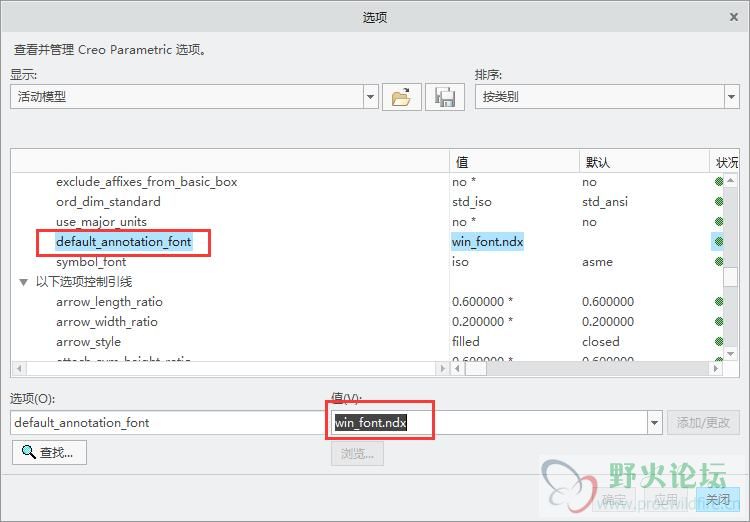Image resolution: width=750 pixels, height=522 pixels.
Task: Click status dot of symbol_font row
Action: 718,261
